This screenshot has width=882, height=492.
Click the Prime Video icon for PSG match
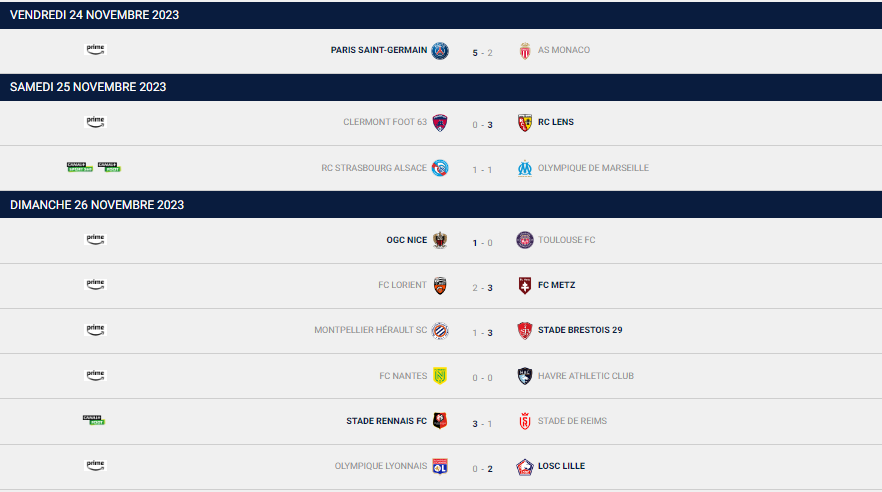(95, 49)
